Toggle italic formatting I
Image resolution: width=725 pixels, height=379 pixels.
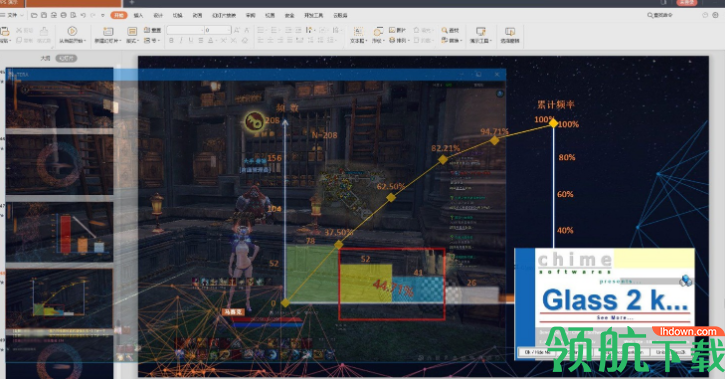(181, 41)
